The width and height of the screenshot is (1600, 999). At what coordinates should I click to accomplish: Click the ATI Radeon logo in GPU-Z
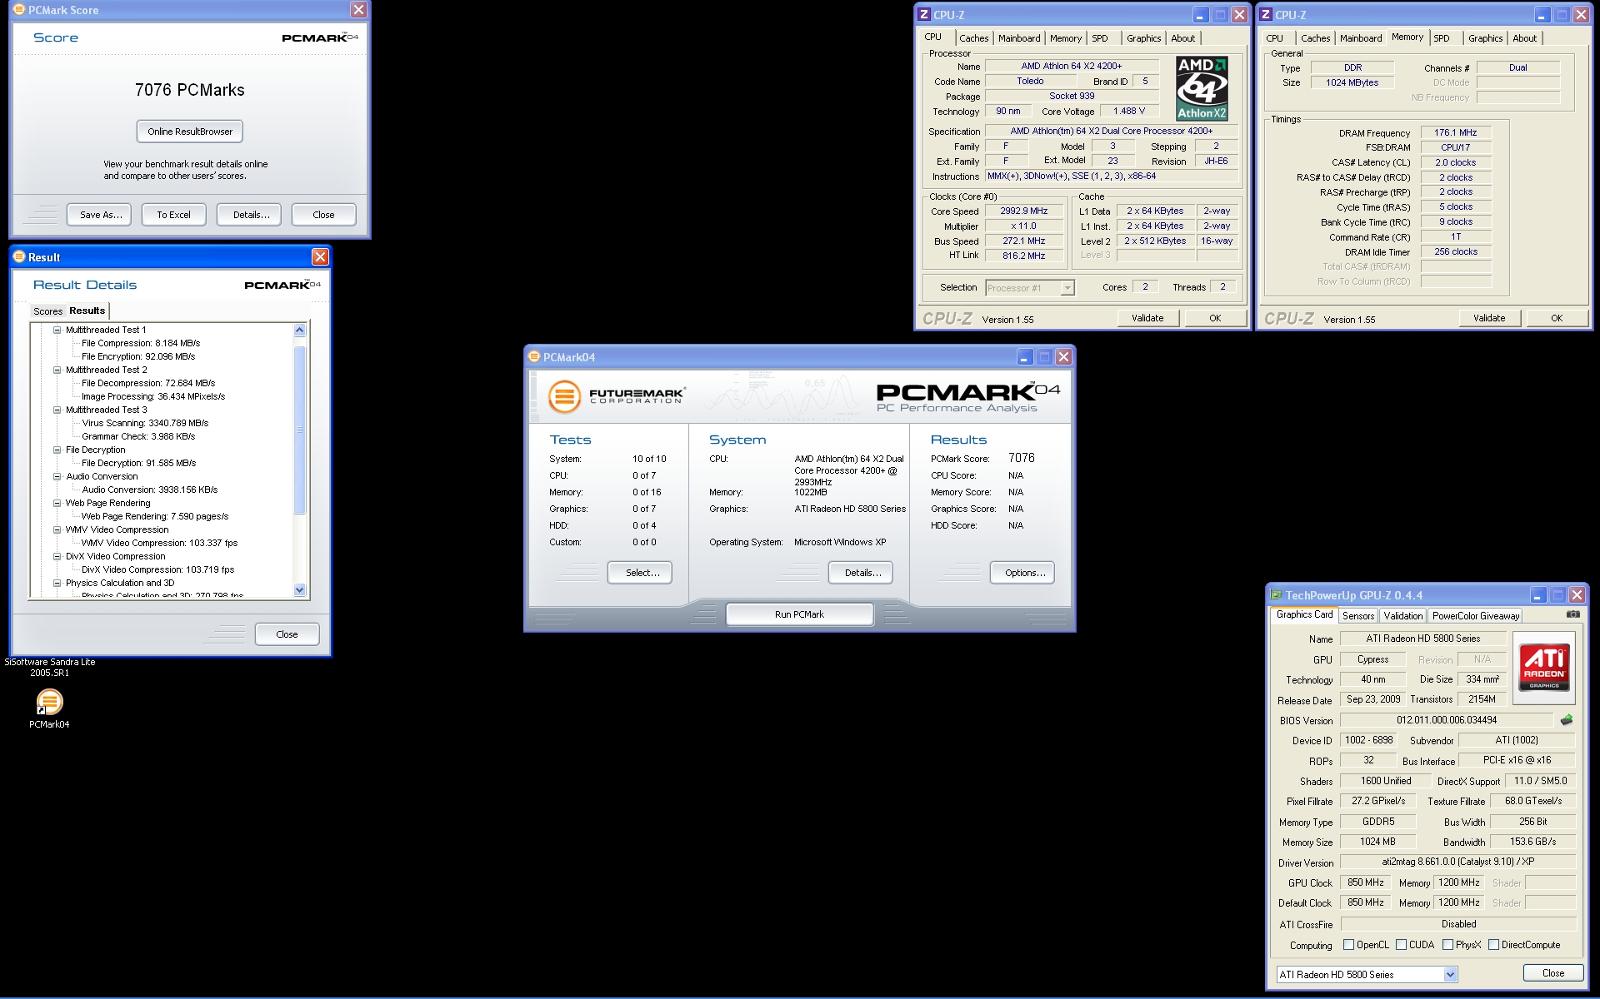click(1544, 668)
